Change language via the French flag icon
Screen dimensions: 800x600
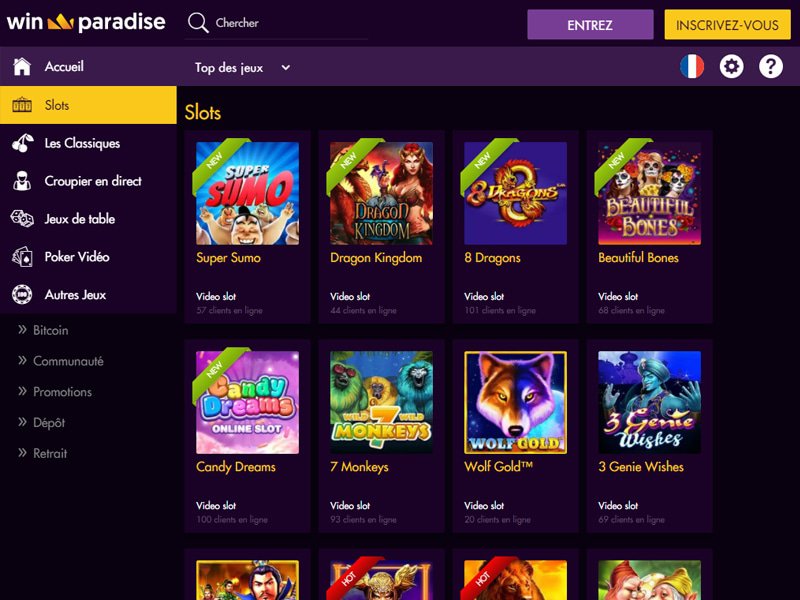[x=692, y=66]
